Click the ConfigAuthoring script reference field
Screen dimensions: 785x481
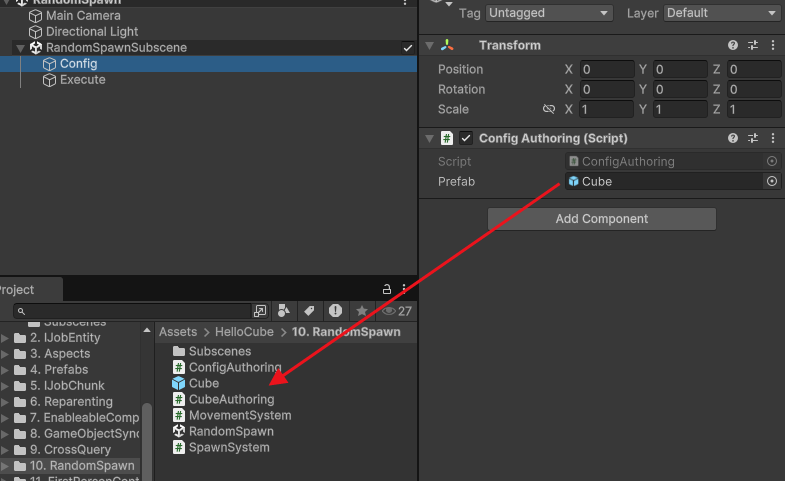pyautogui.click(x=665, y=161)
